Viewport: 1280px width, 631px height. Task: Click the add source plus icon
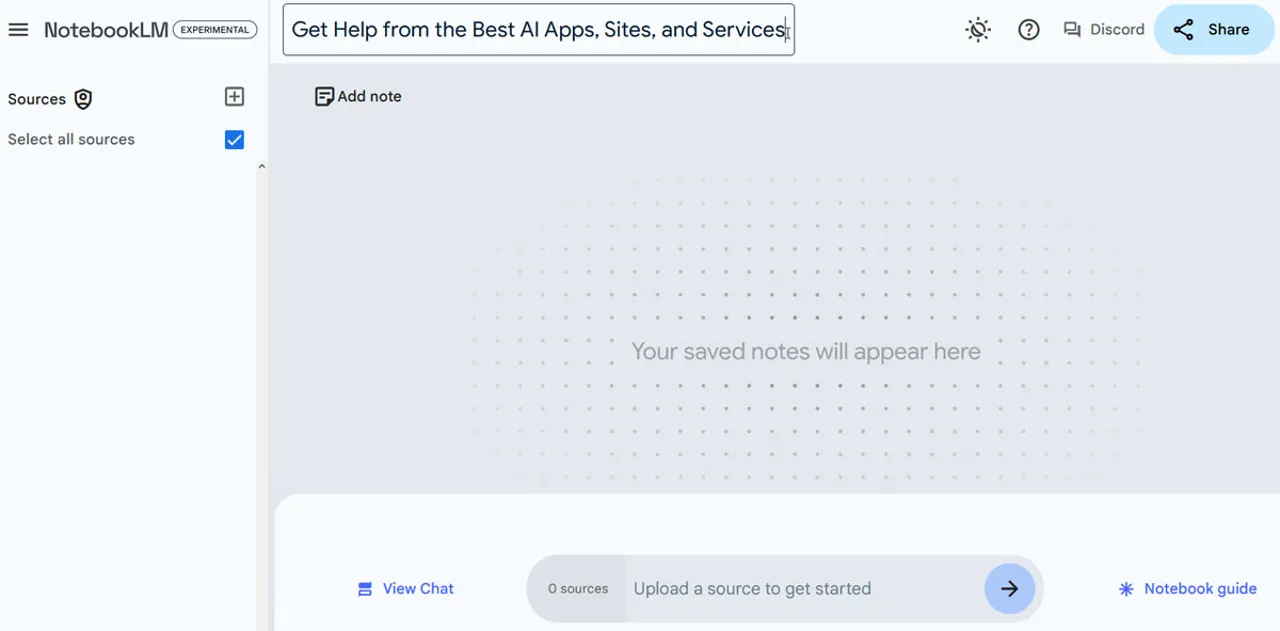pos(234,97)
